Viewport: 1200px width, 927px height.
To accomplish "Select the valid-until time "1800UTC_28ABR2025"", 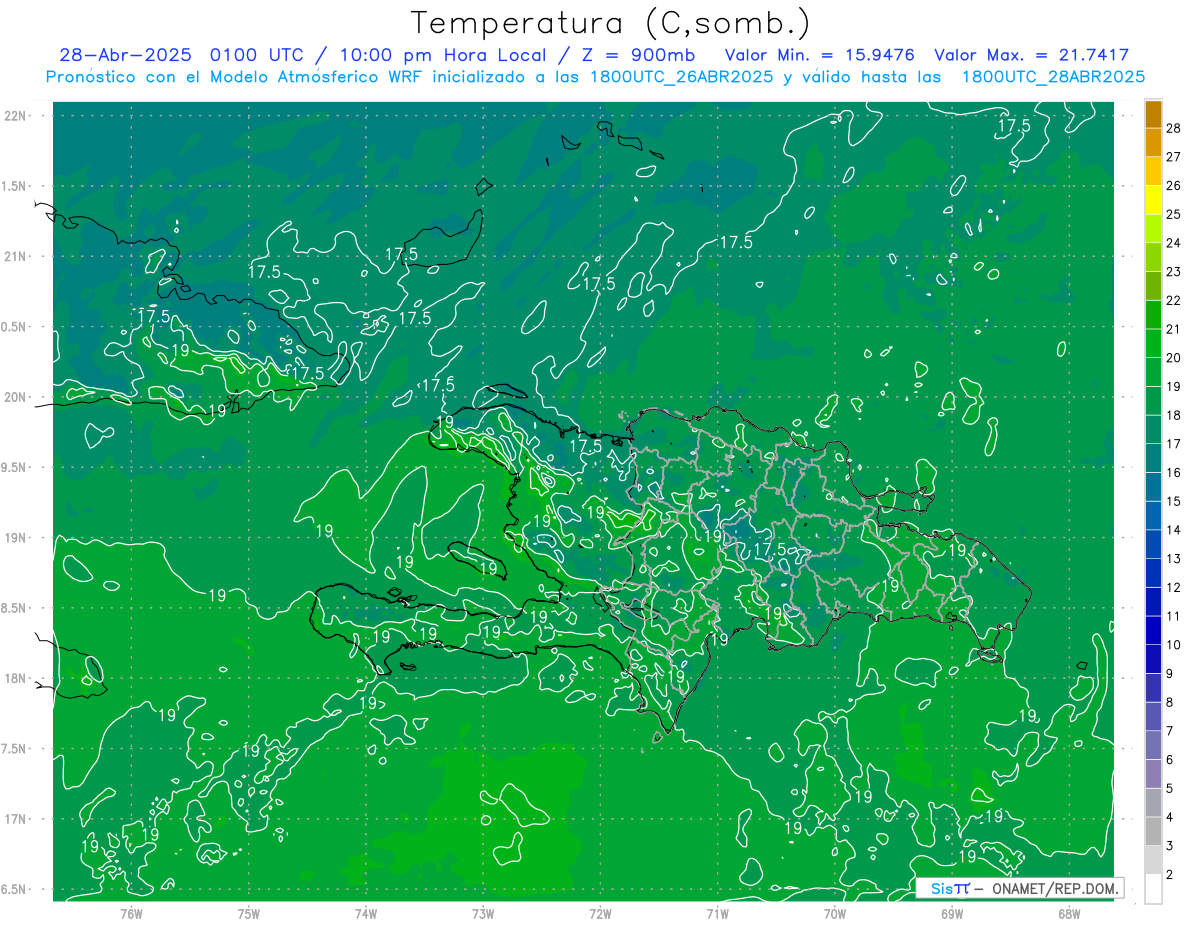I will coord(1053,77).
